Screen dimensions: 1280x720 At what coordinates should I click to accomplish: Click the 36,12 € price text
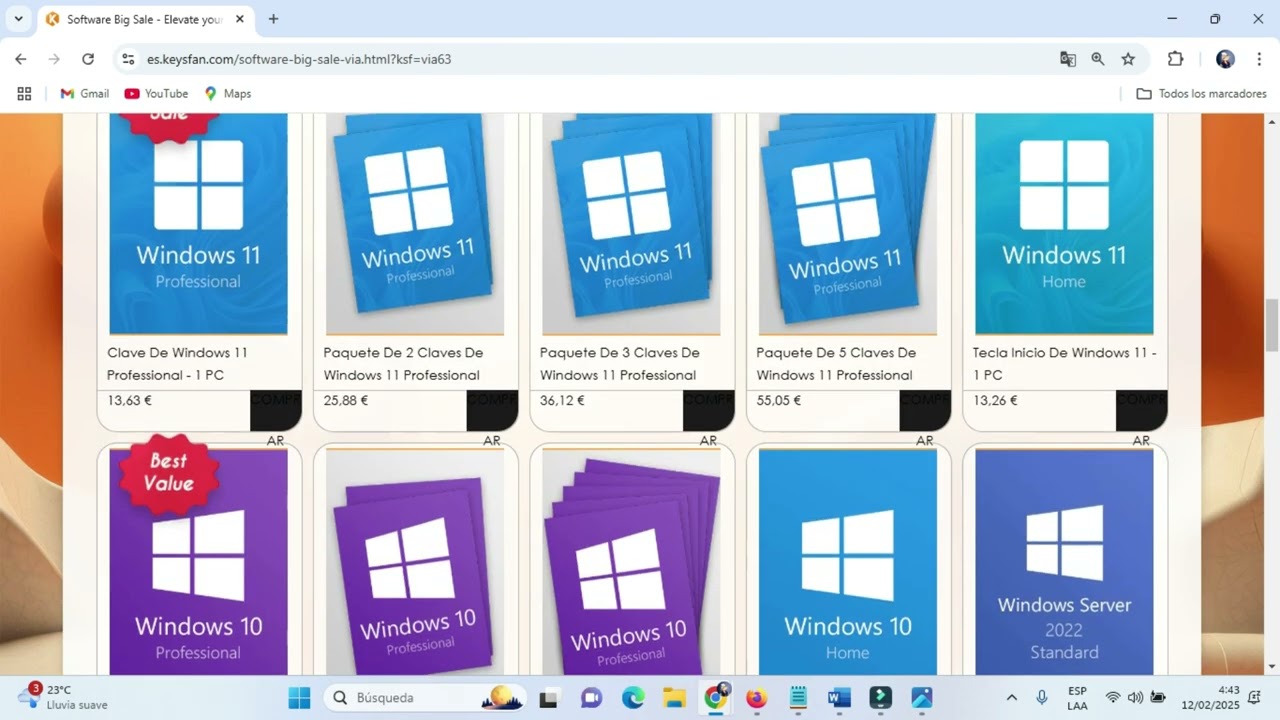[563, 400]
